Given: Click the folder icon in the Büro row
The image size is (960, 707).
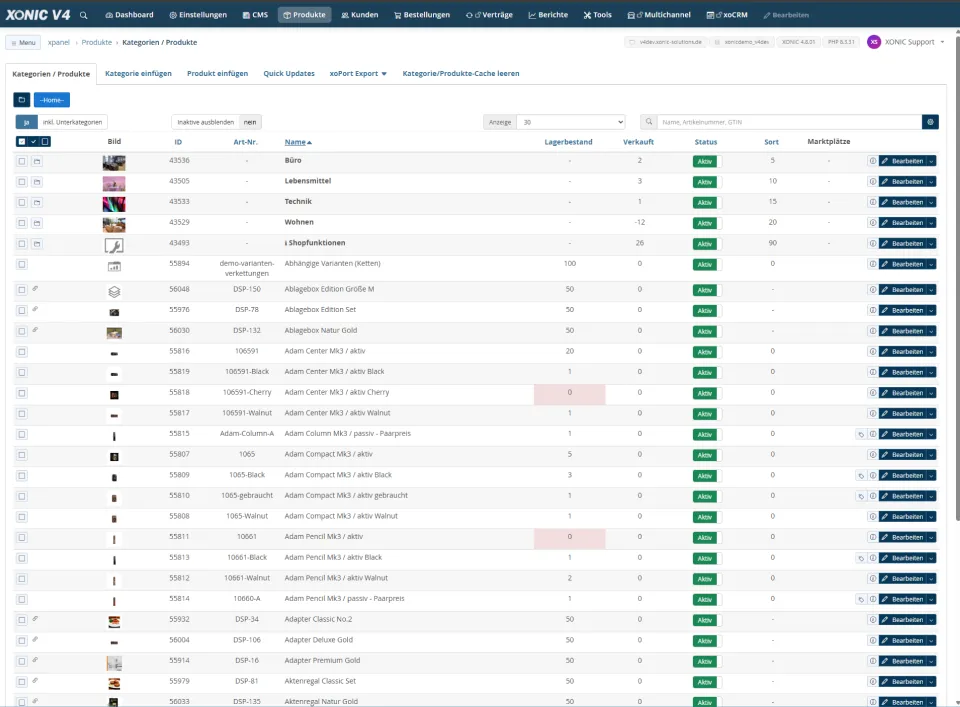Looking at the screenshot, I should [x=37, y=162].
